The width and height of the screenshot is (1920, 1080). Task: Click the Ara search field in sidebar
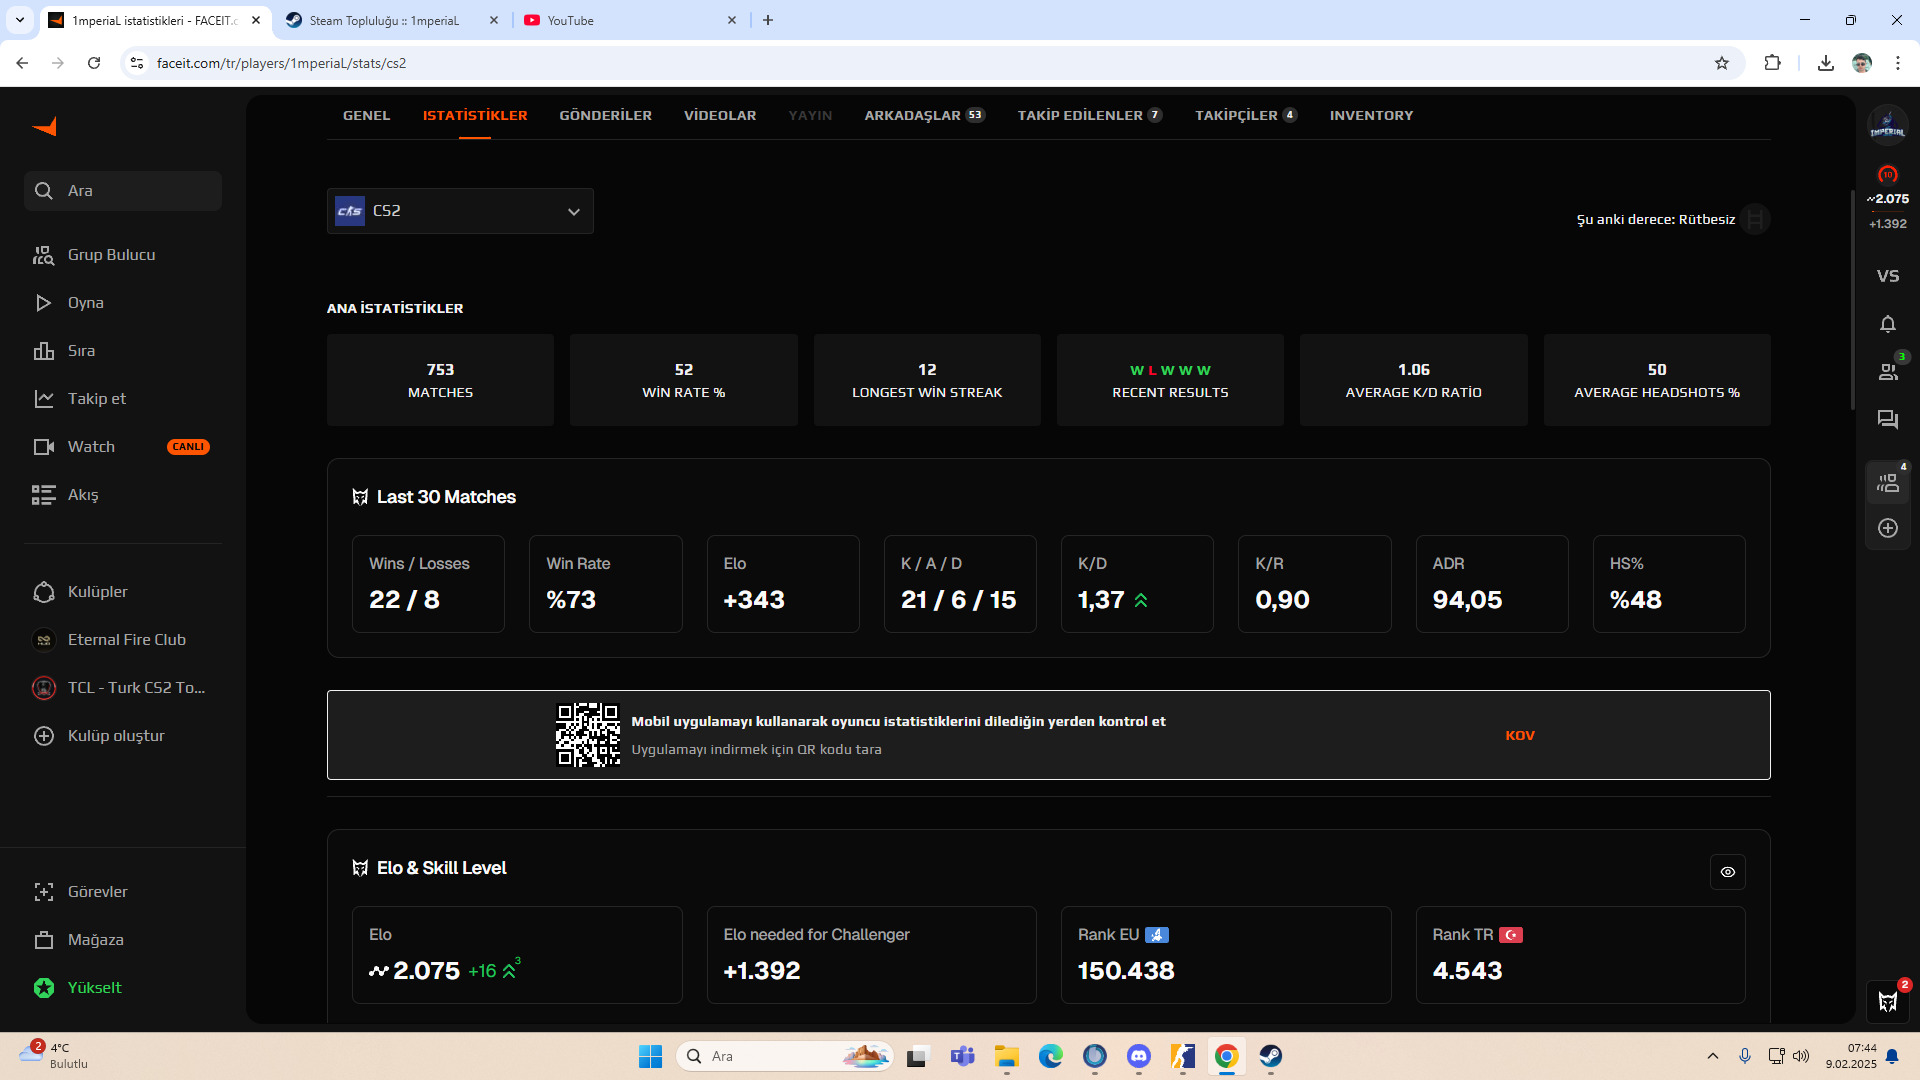point(123,191)
